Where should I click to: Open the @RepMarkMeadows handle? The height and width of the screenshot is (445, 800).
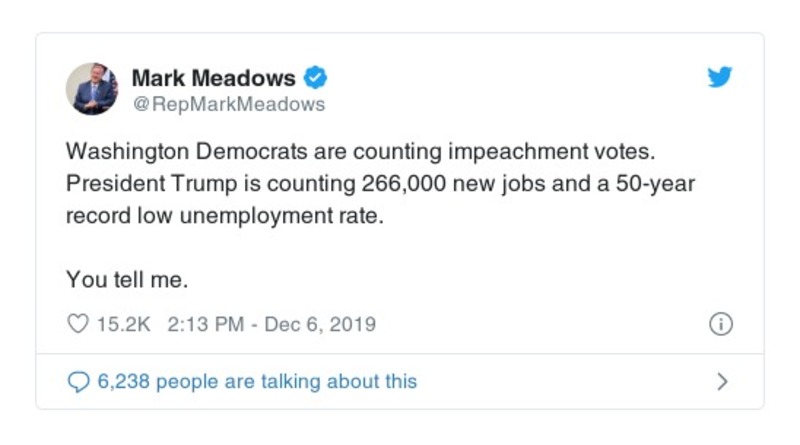(x=228, y=104)
